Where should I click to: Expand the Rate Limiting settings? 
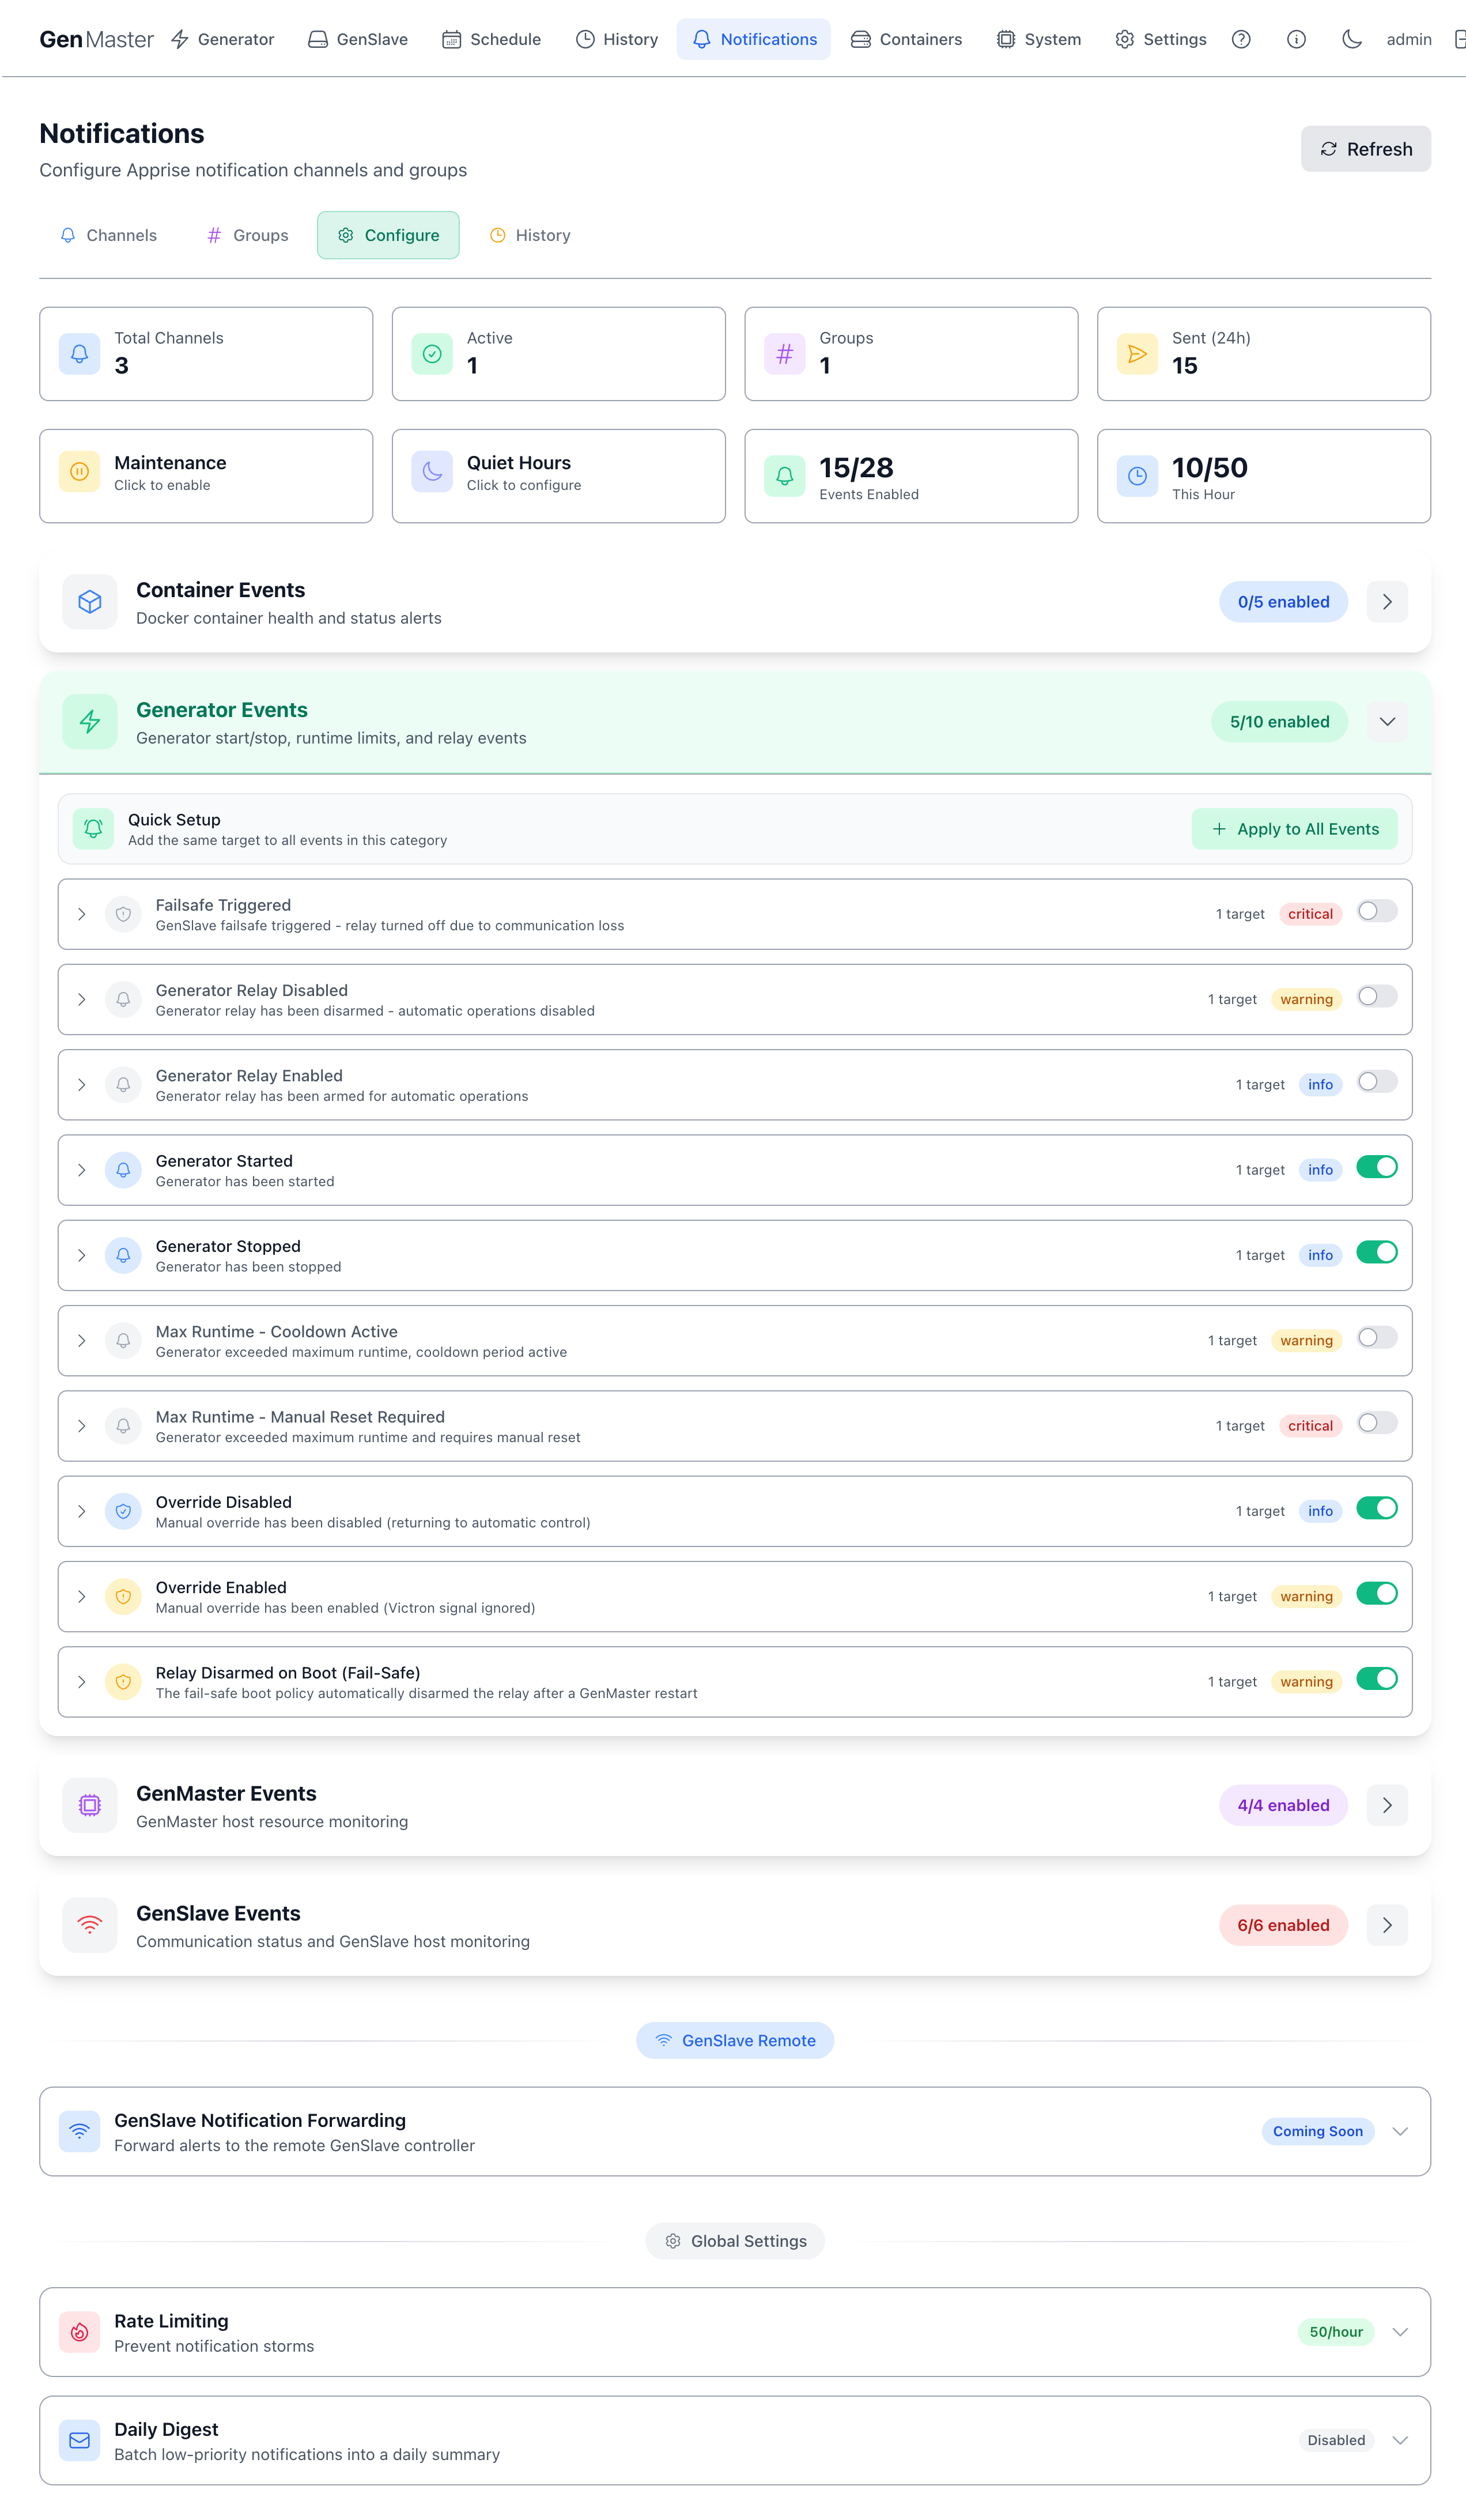click(1400, 2333)
